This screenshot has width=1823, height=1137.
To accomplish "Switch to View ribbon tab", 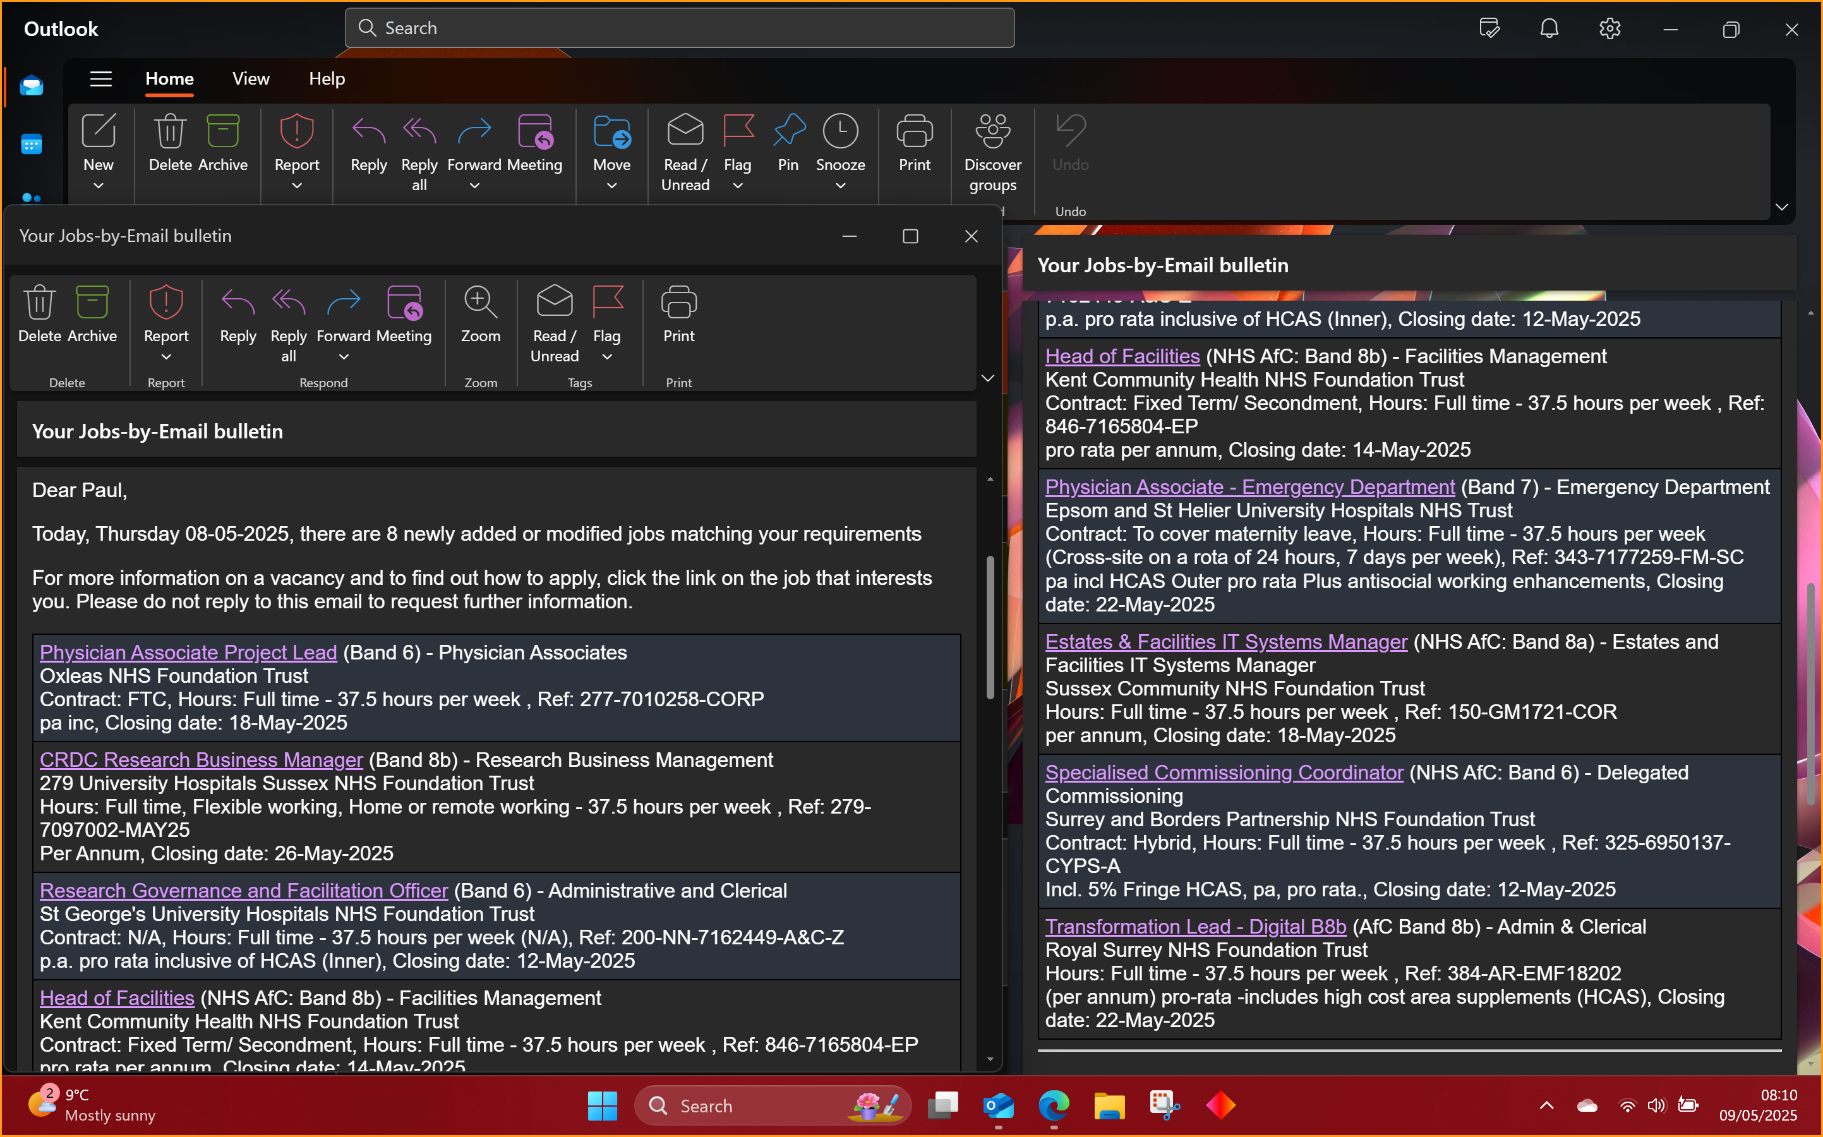I will coord(251,79).
